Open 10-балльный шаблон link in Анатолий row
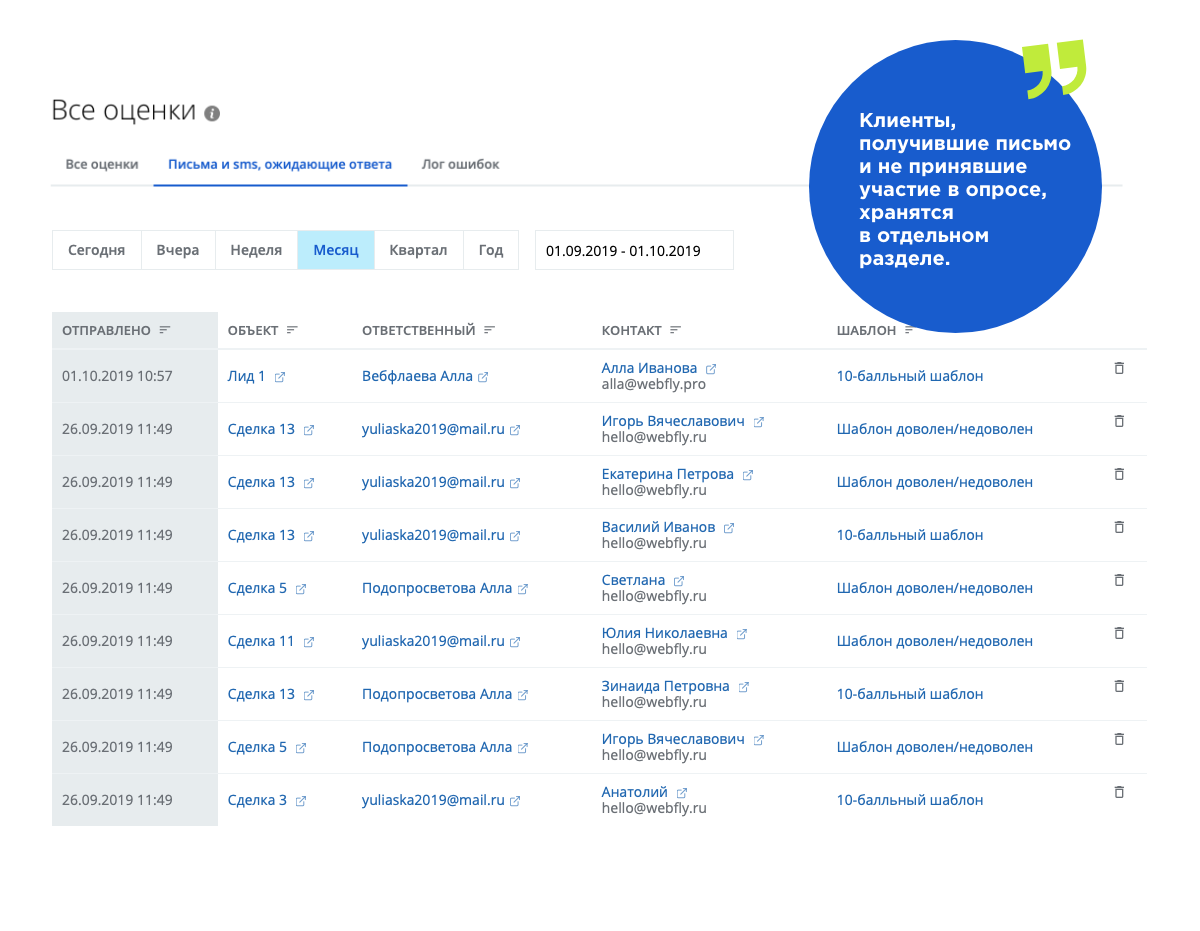The width and height of the screenshot is (1200, 931). 910,800
